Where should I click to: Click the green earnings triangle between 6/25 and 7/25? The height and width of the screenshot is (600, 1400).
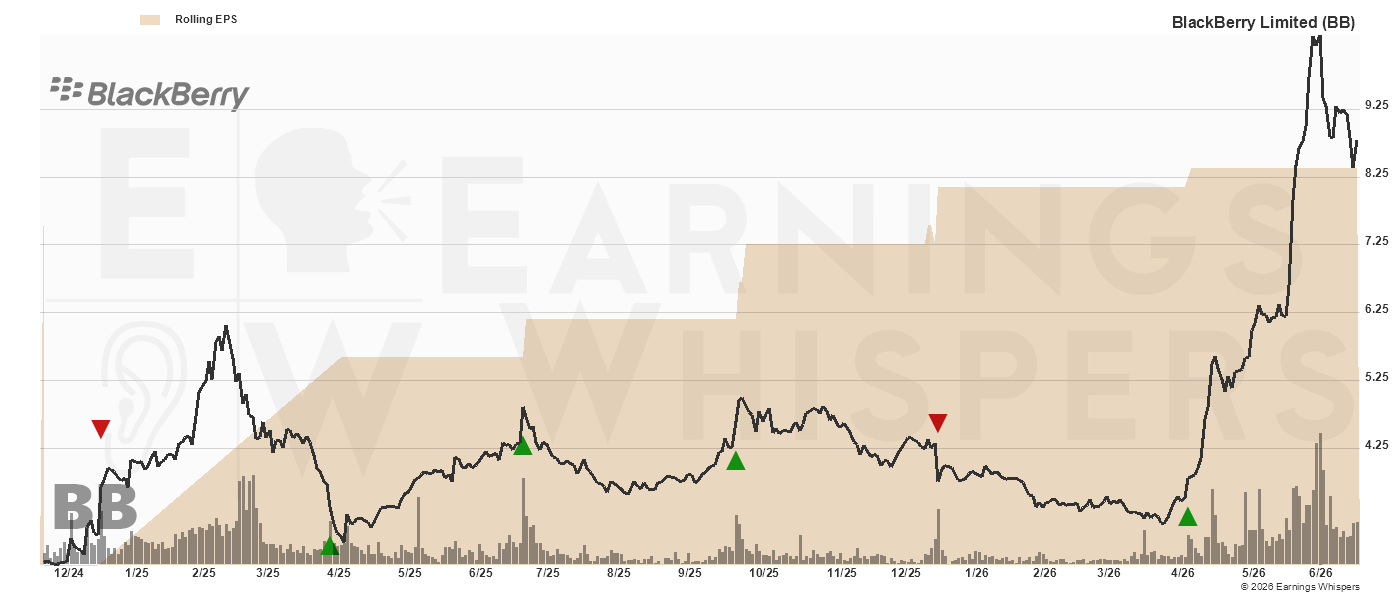522,446
